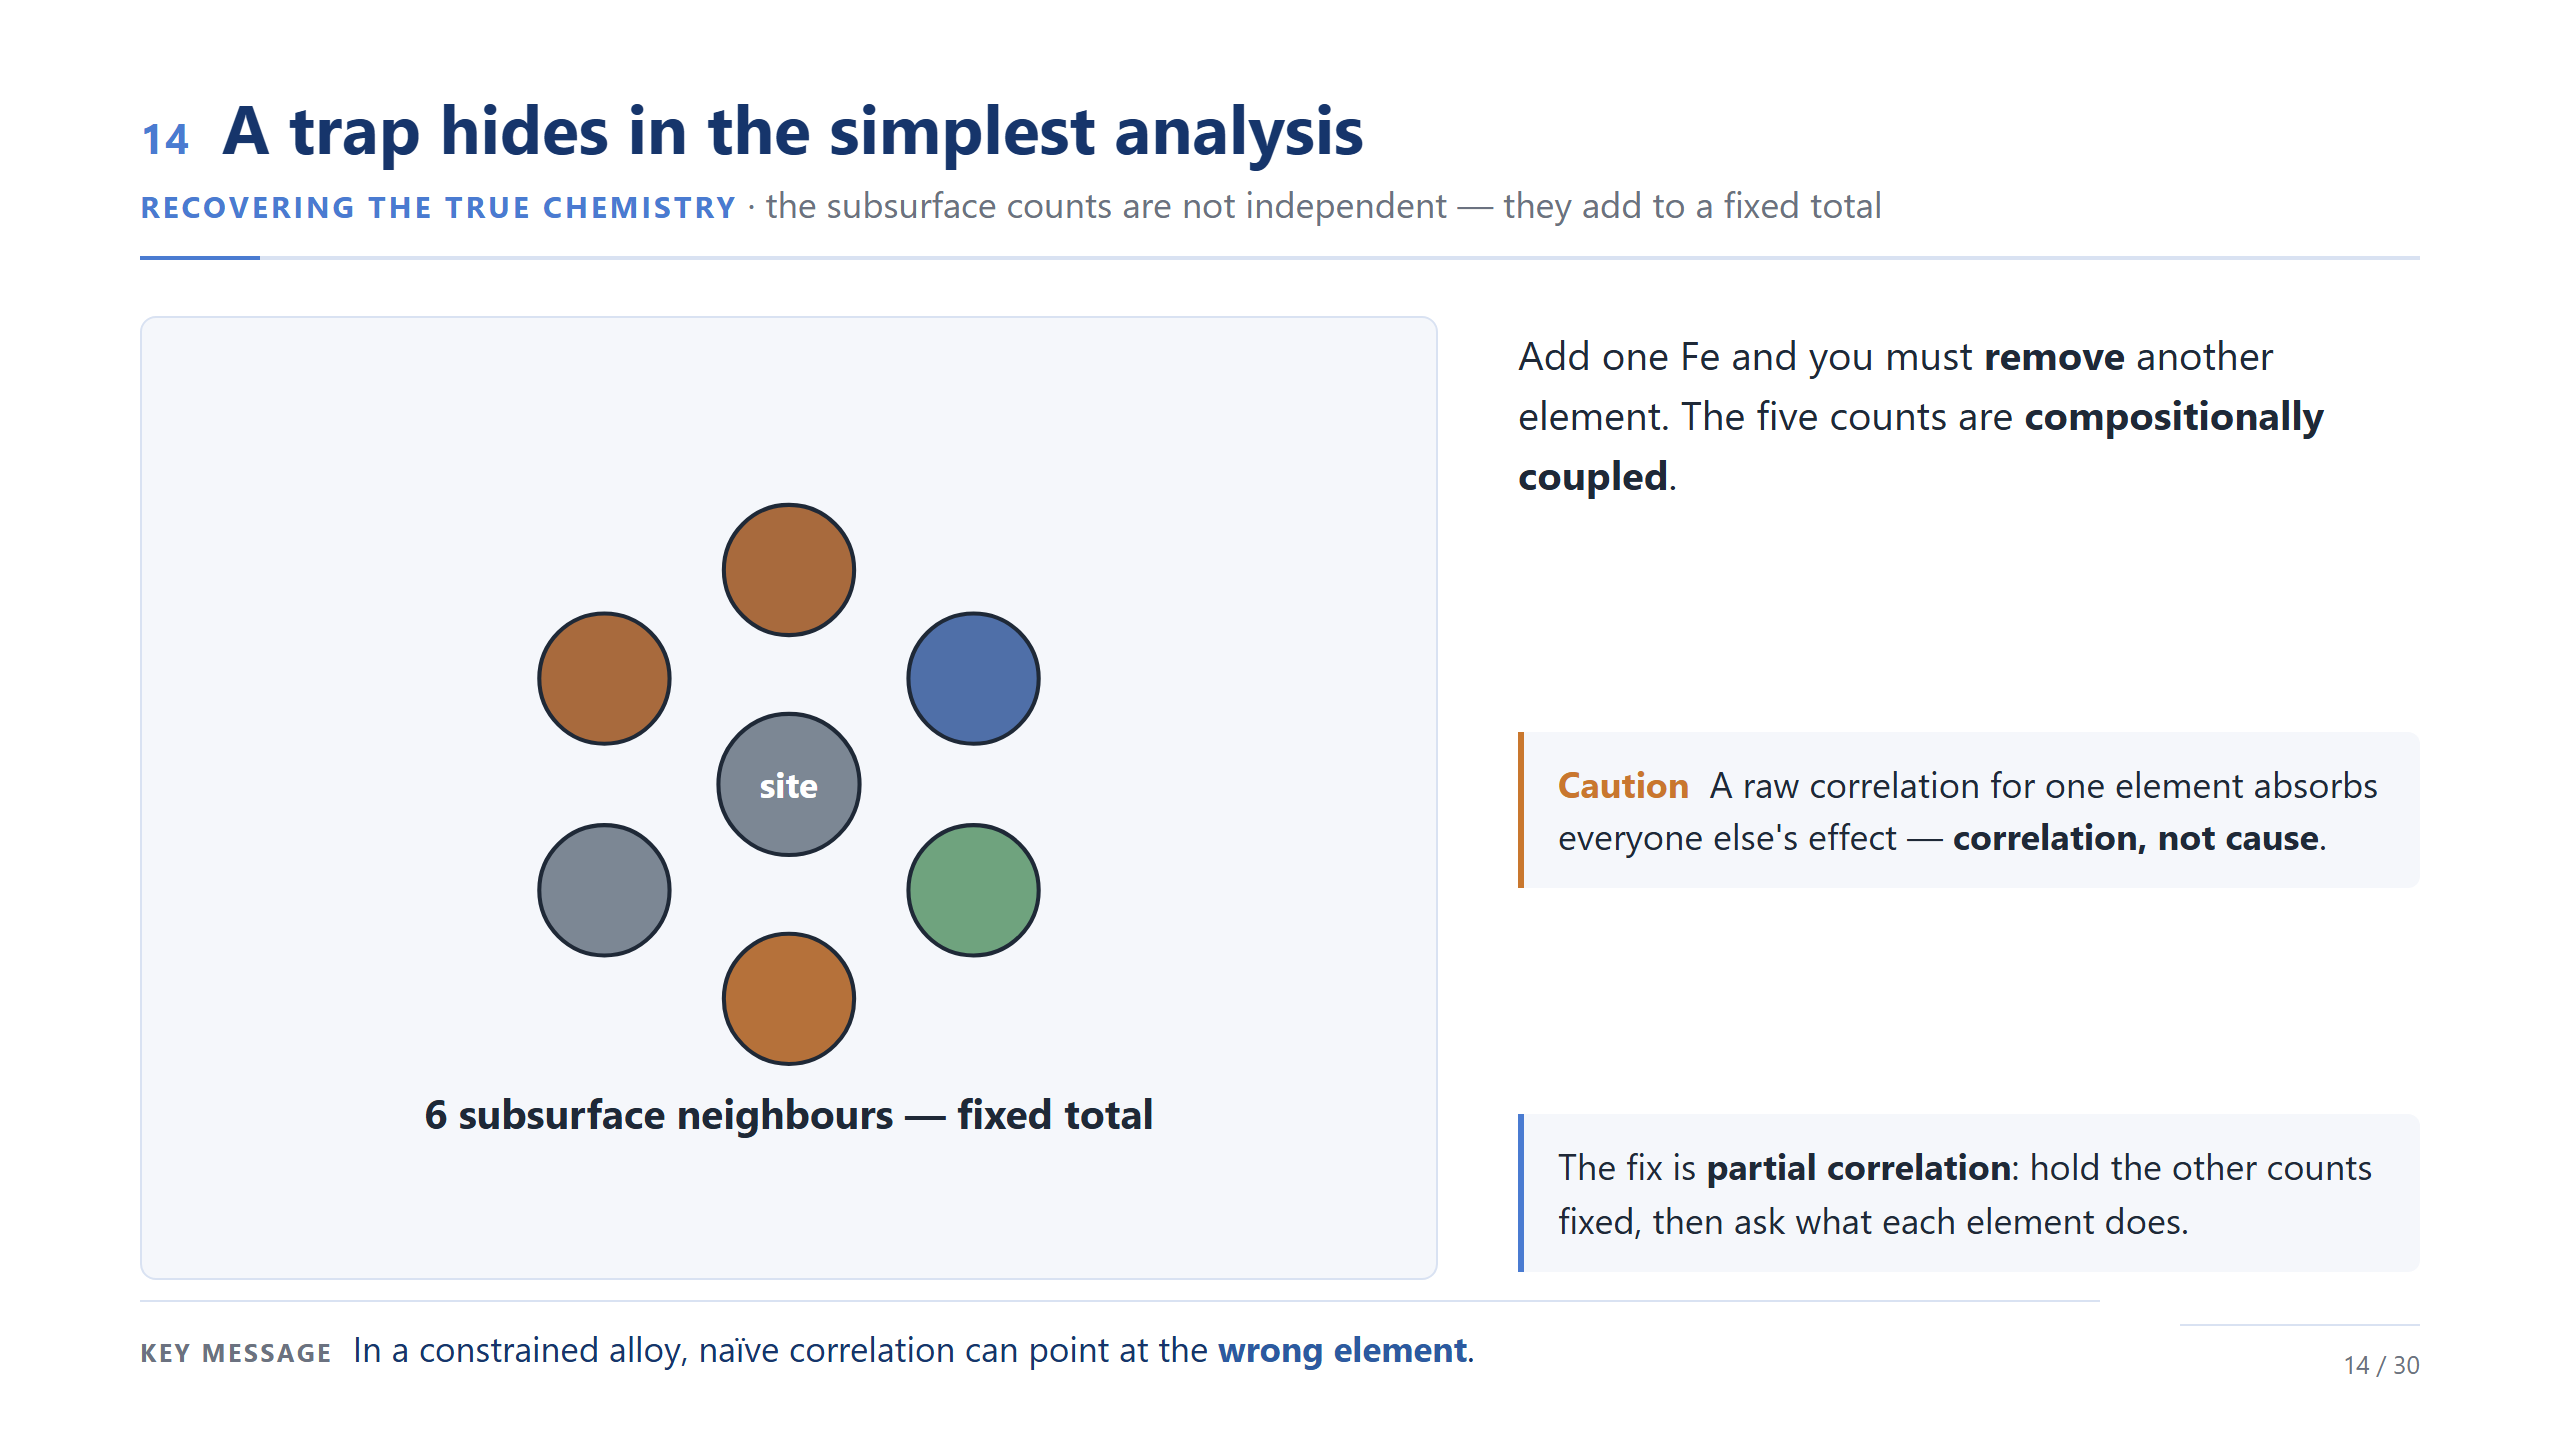Click the "partial correlation" bold text
The width and height of the screenshot is (2560, 1440).
pos(1858,1168)
